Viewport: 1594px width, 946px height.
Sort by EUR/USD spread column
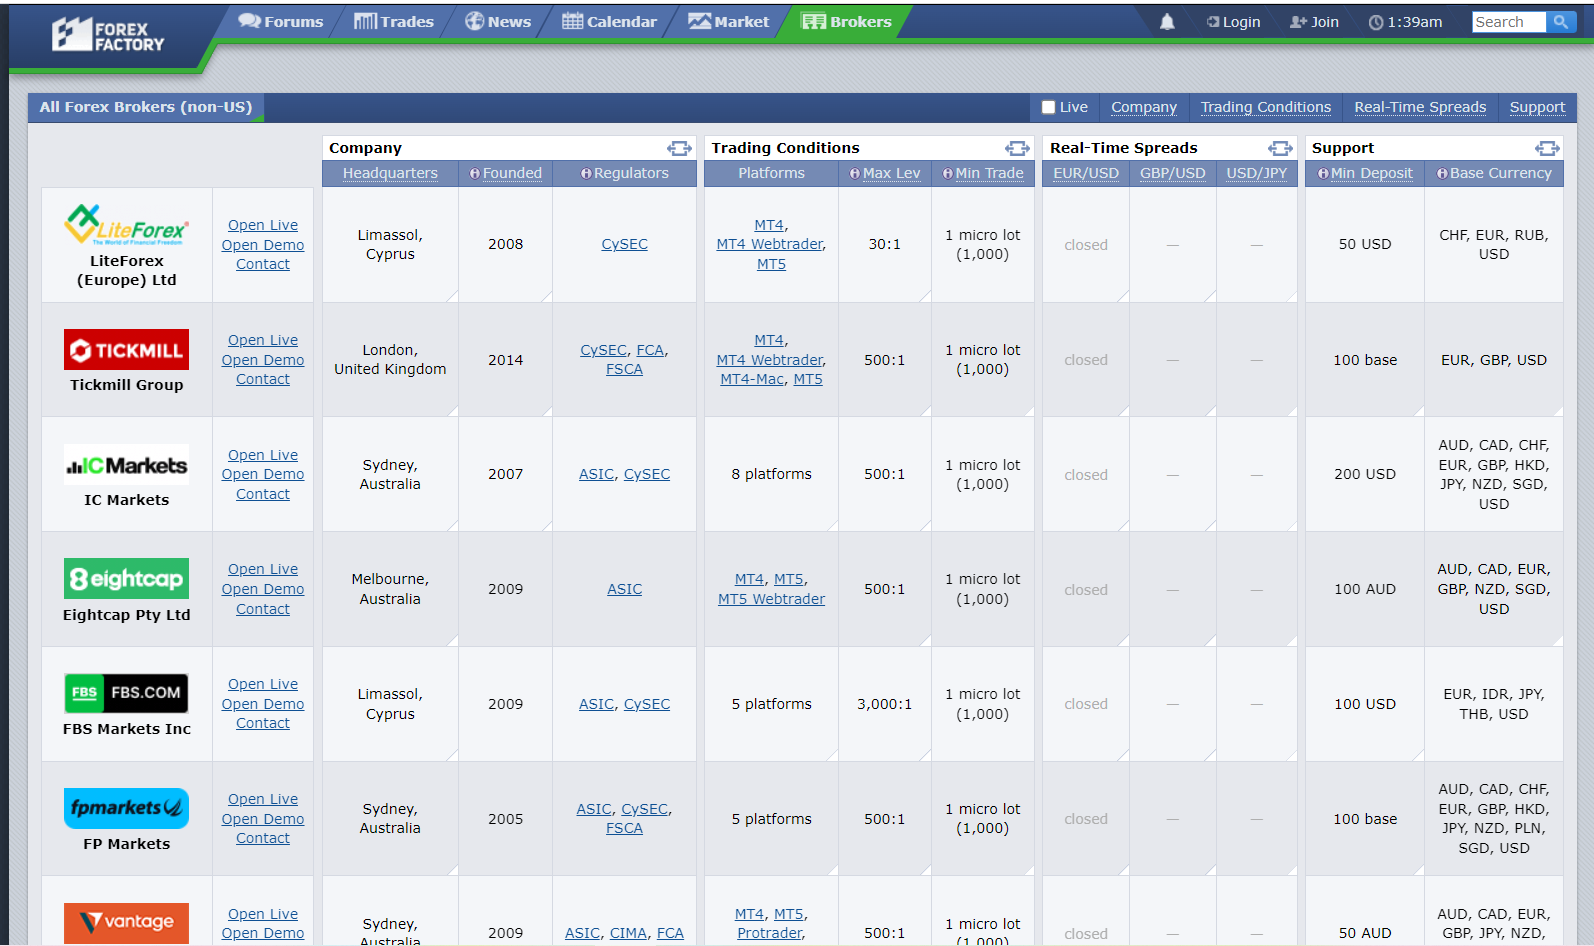tap(1086, 173)
